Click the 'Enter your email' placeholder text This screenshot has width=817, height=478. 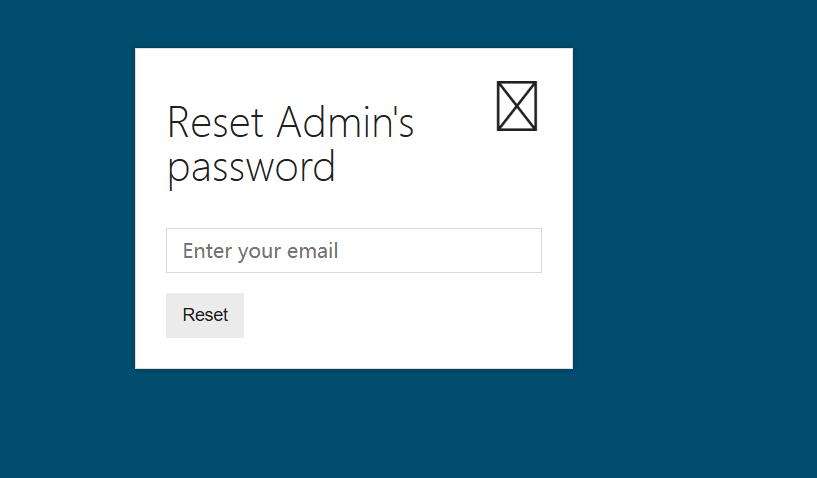click(260, 250)
